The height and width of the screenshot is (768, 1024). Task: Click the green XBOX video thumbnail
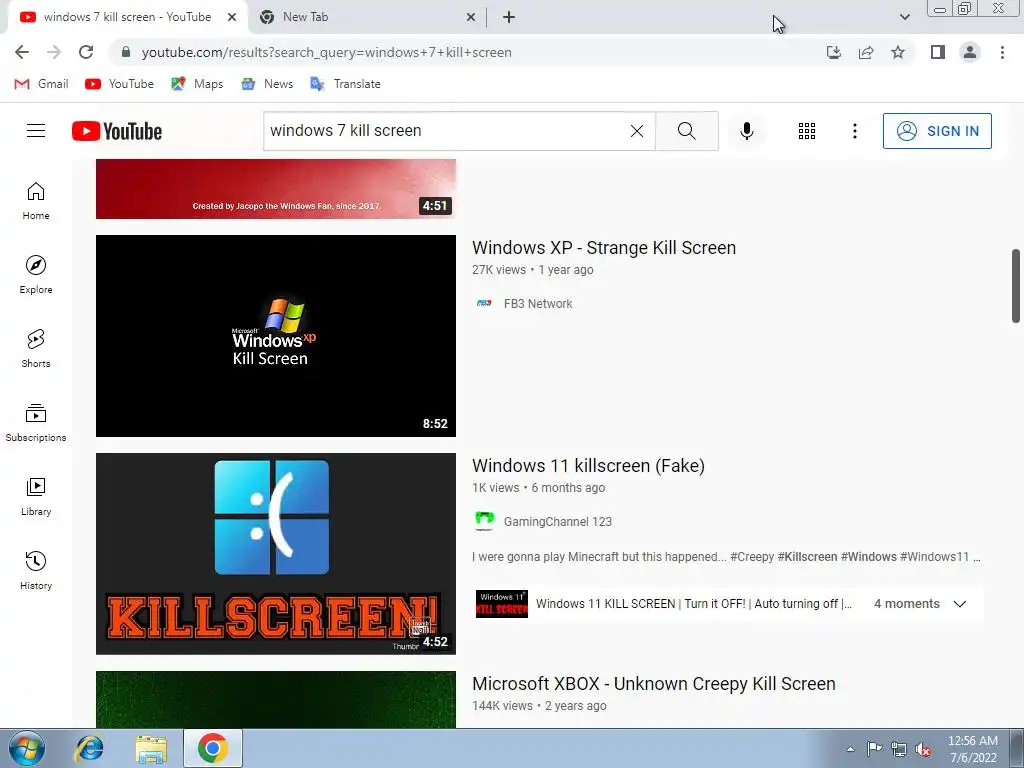pos(276,699)
